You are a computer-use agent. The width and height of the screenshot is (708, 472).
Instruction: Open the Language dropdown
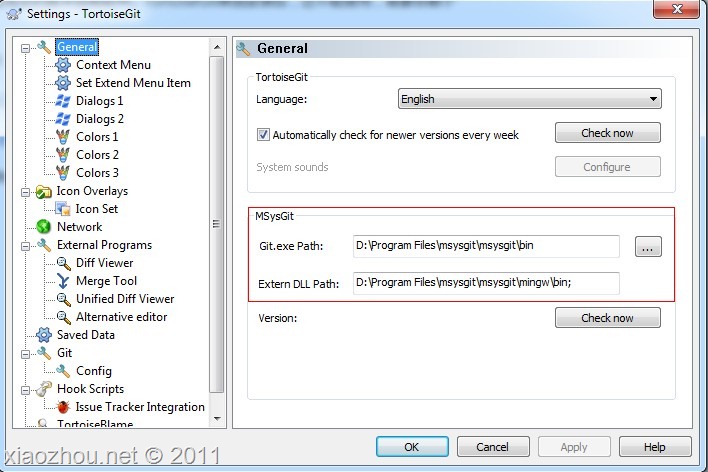tap(530, 99)
